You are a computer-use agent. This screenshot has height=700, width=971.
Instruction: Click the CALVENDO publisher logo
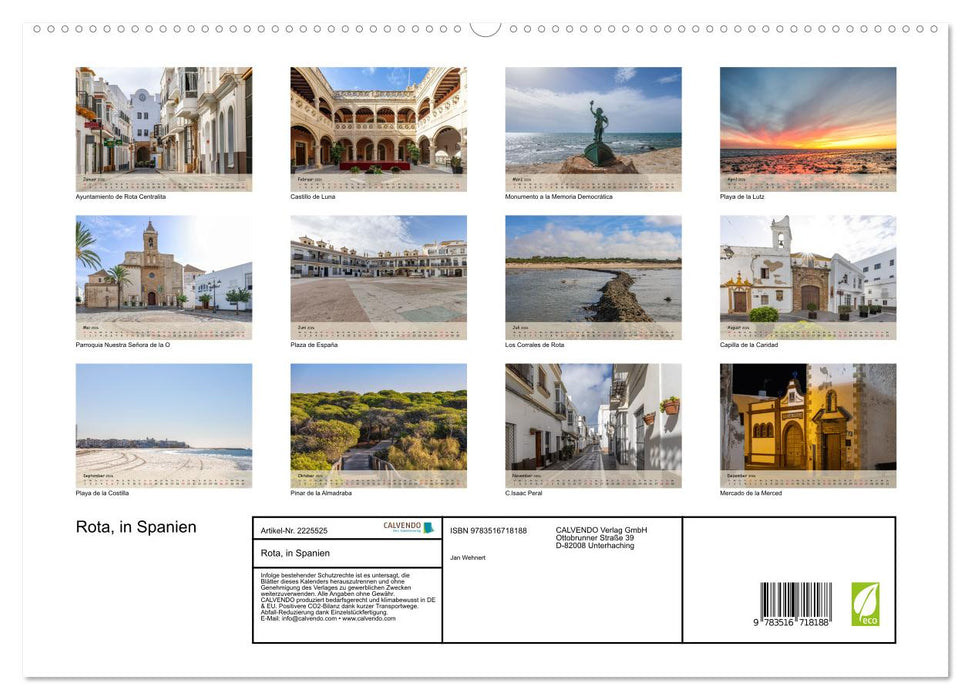click(x=402, y=527)
